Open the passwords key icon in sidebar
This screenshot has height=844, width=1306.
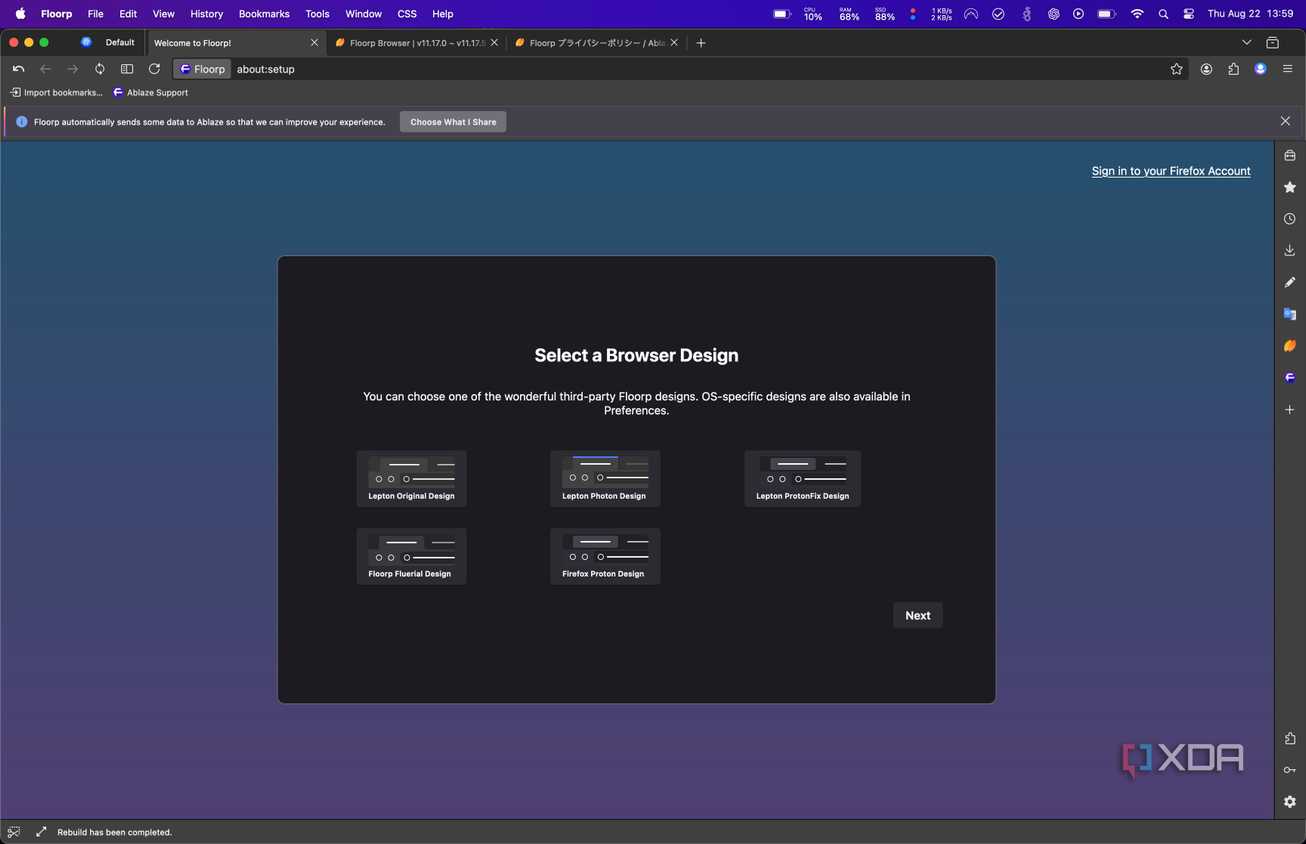[1290, 770]
